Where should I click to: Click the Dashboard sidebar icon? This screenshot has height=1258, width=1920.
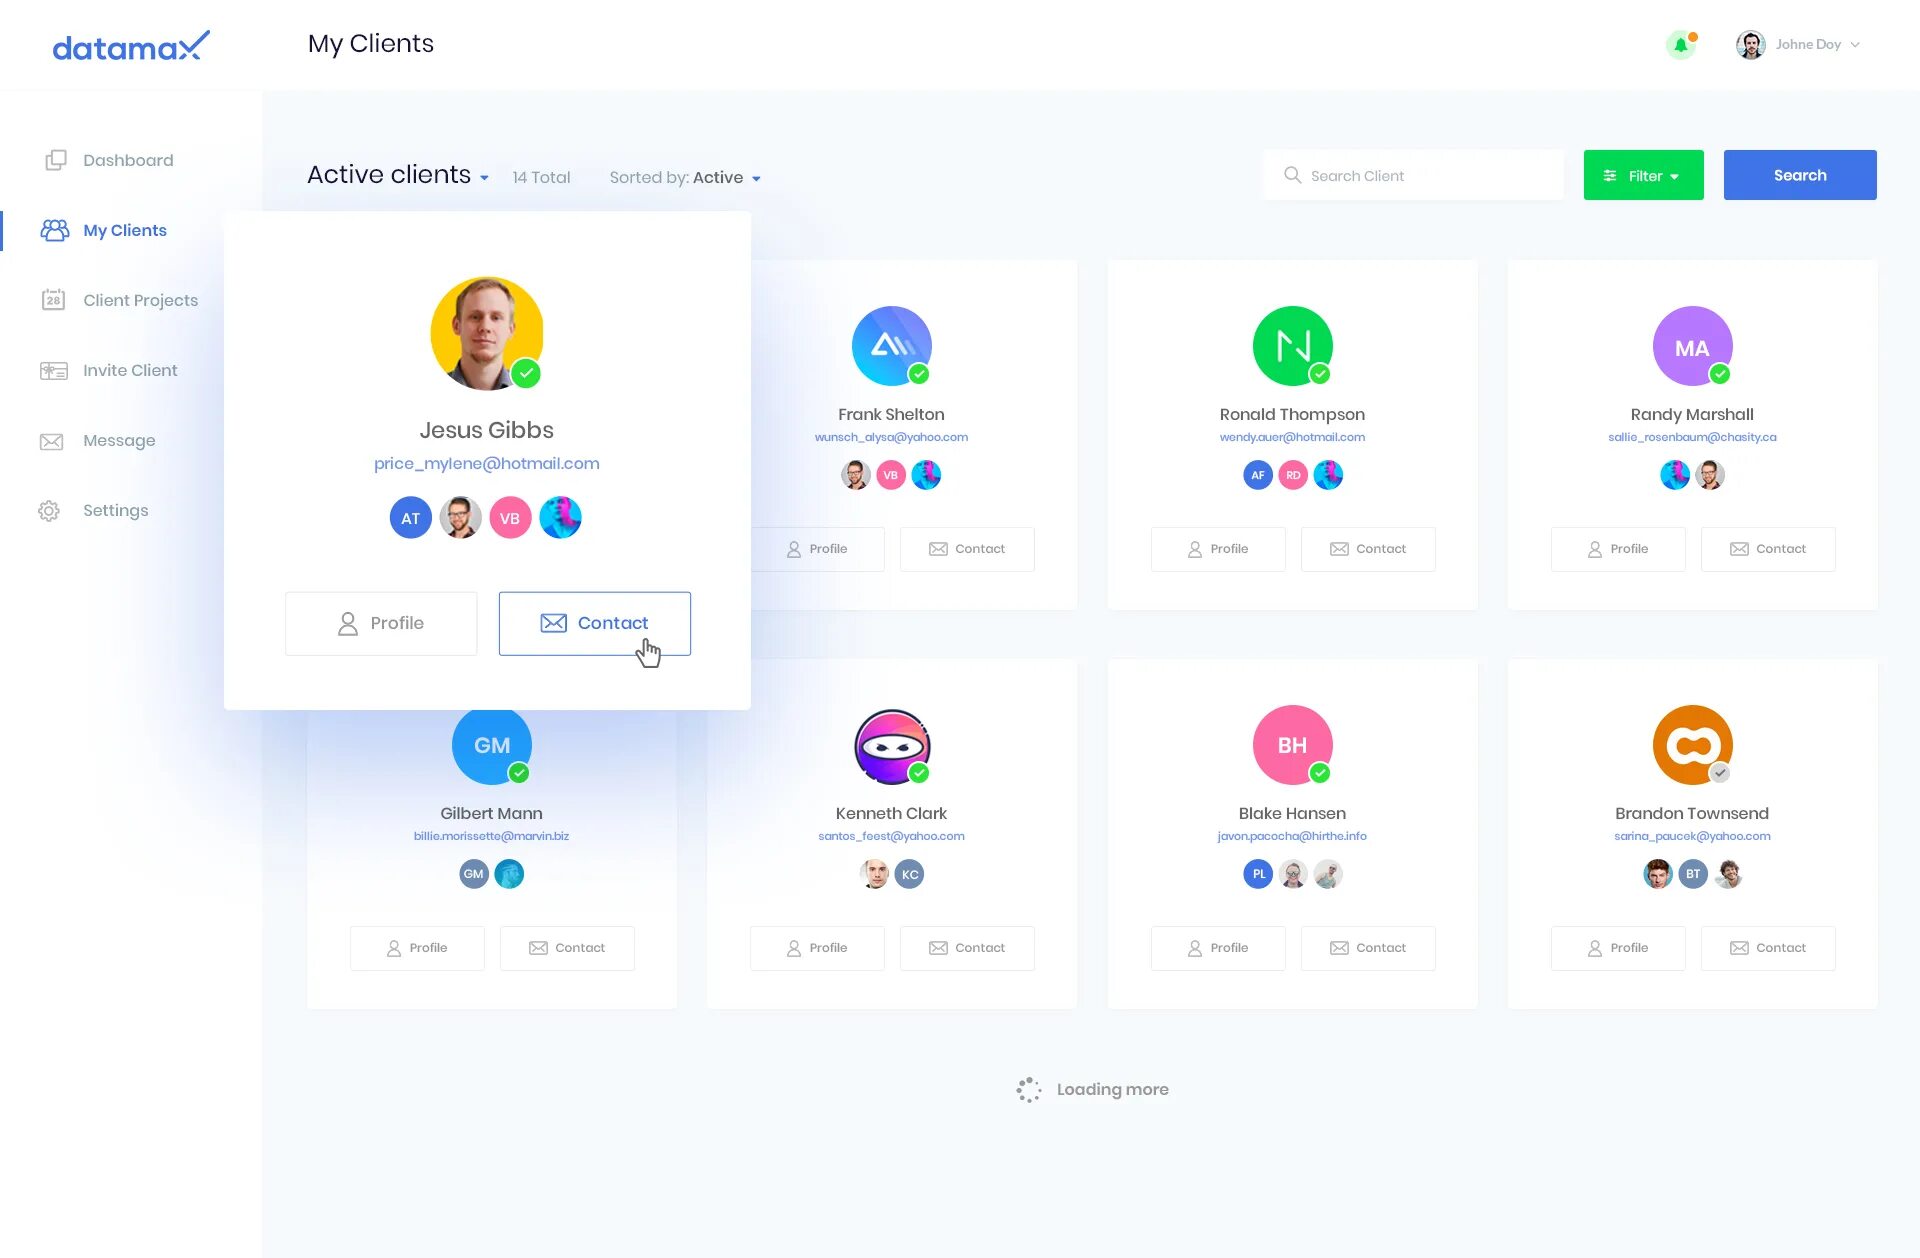pyautogui.click(x=55, y=160)
